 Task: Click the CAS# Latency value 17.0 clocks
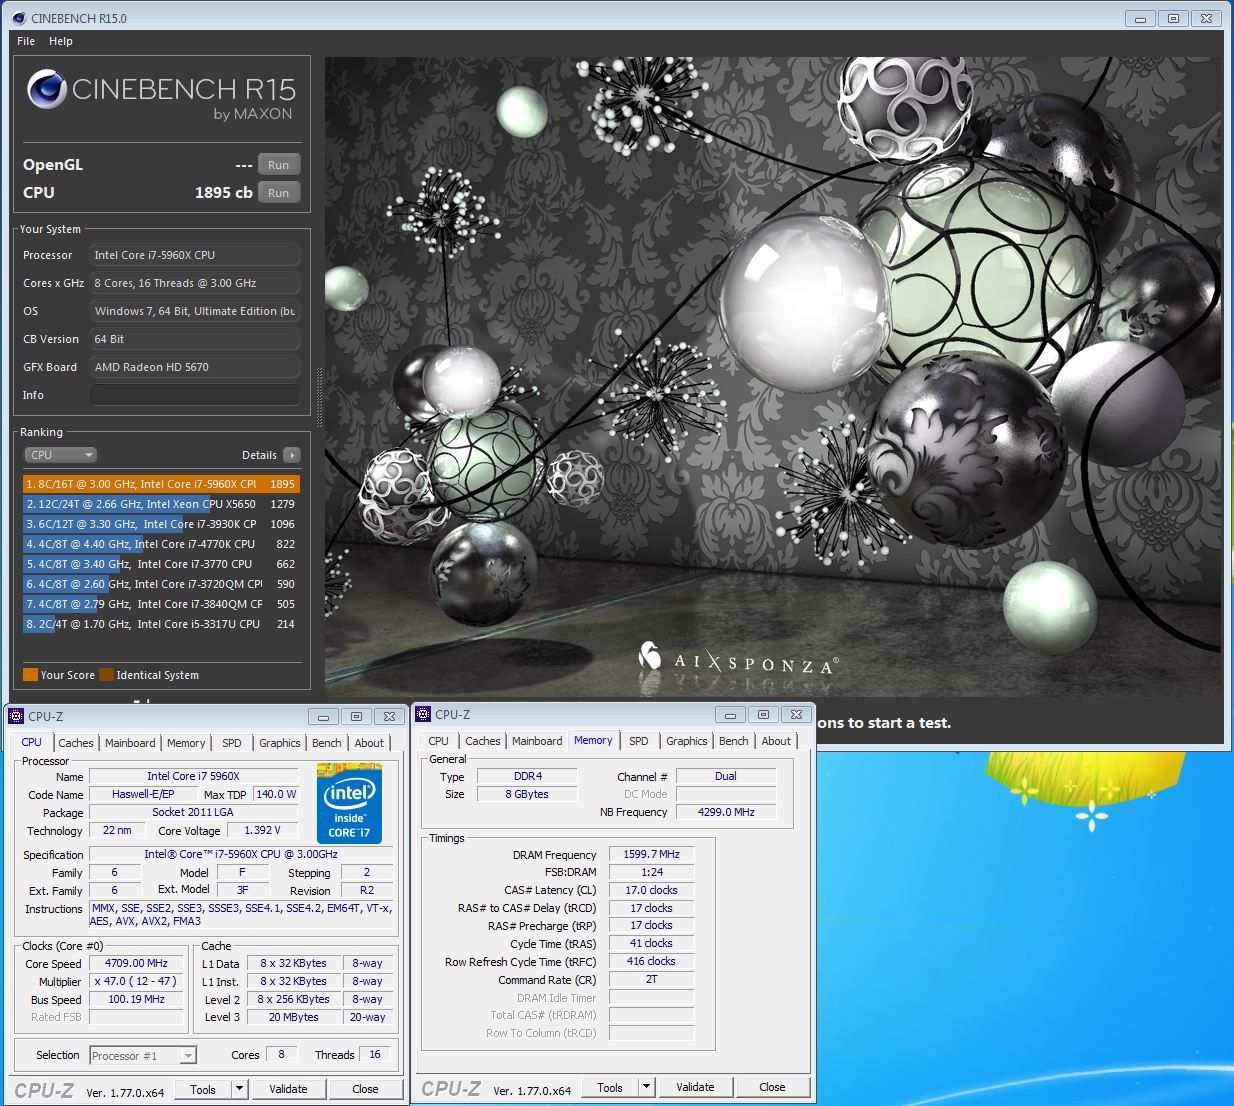pos(652,890)
